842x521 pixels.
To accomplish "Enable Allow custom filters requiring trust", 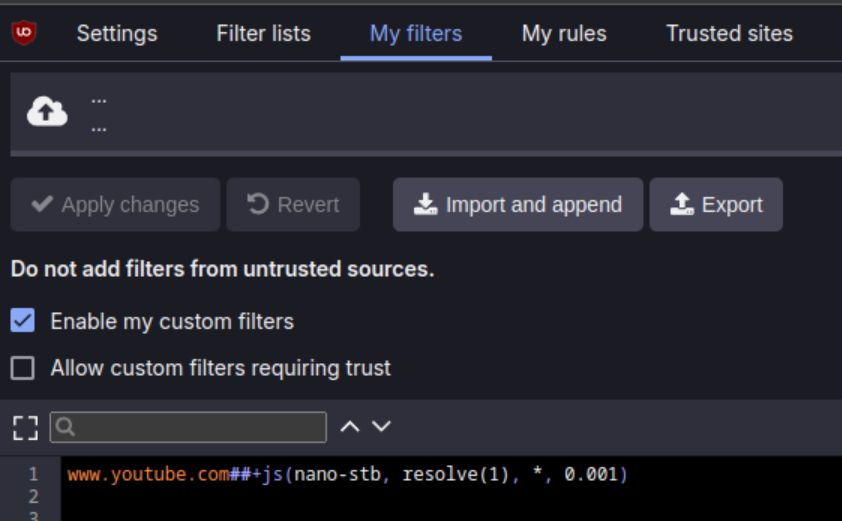I will tap(23, 368).
